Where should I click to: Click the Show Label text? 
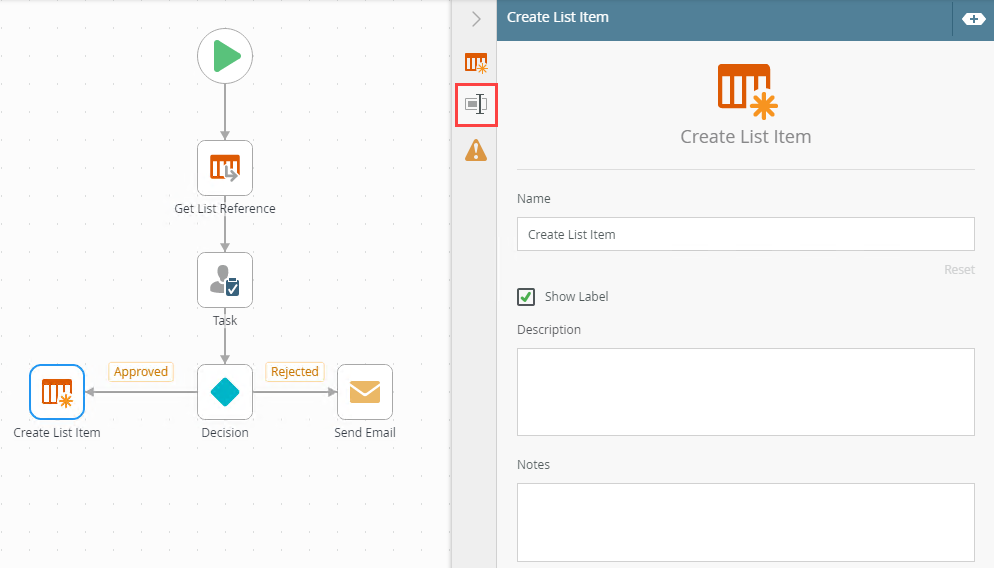pos(576,297)
